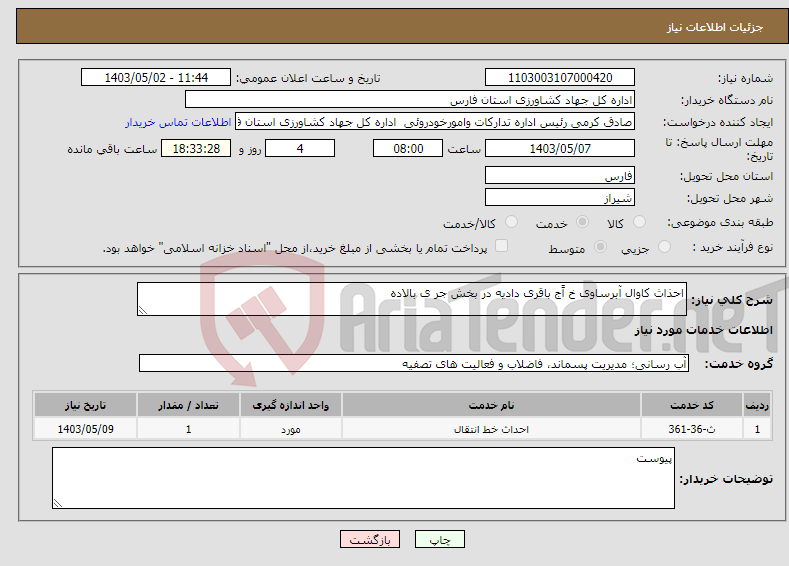
Task: Click the شماره نیاز field 1103003107000420
Action: [560, 77]
